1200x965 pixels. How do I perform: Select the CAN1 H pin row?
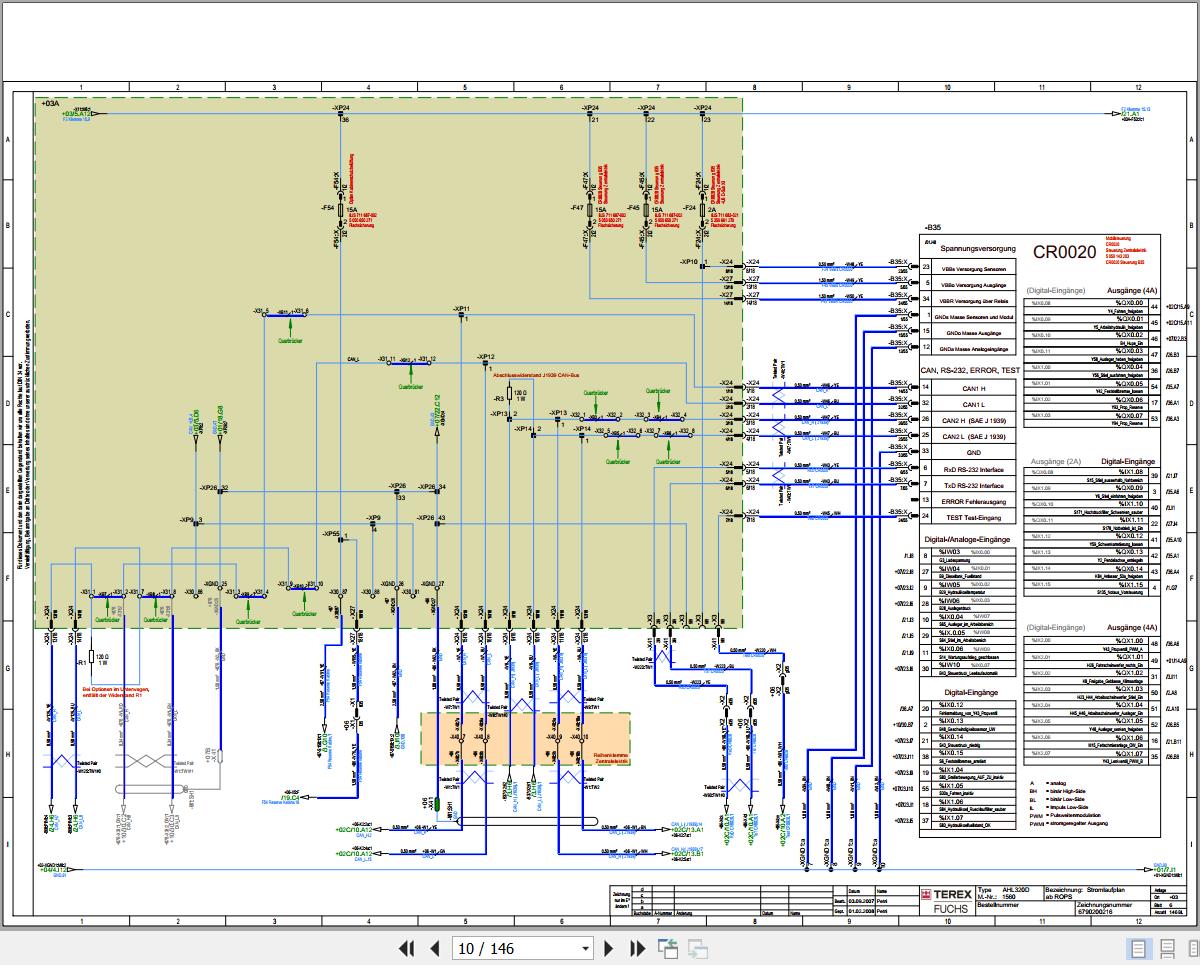click(967, 388)
